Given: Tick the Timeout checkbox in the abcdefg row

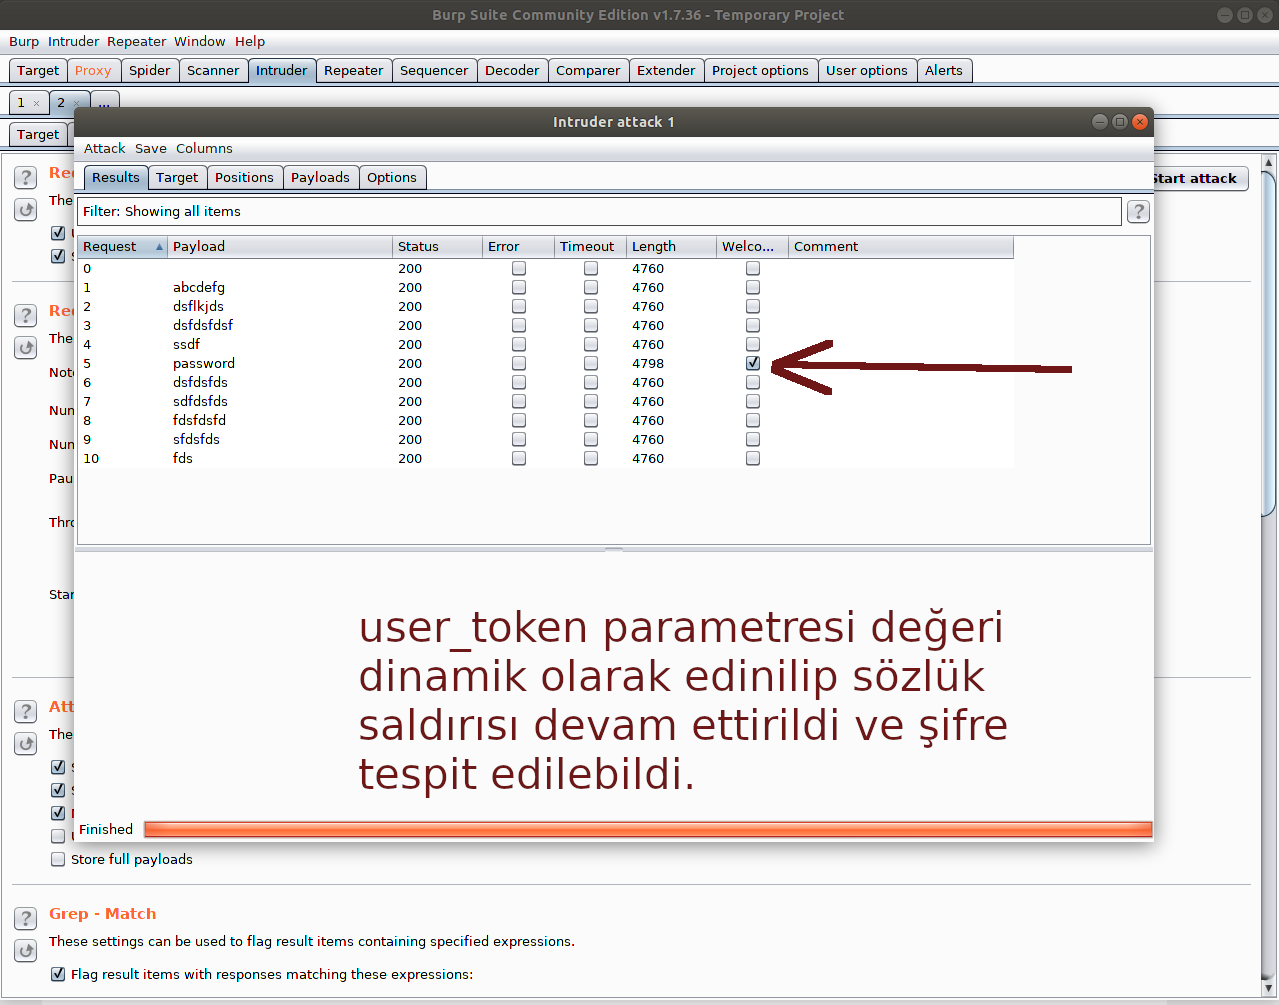Looking at the screenshot, I should [591, 288].
